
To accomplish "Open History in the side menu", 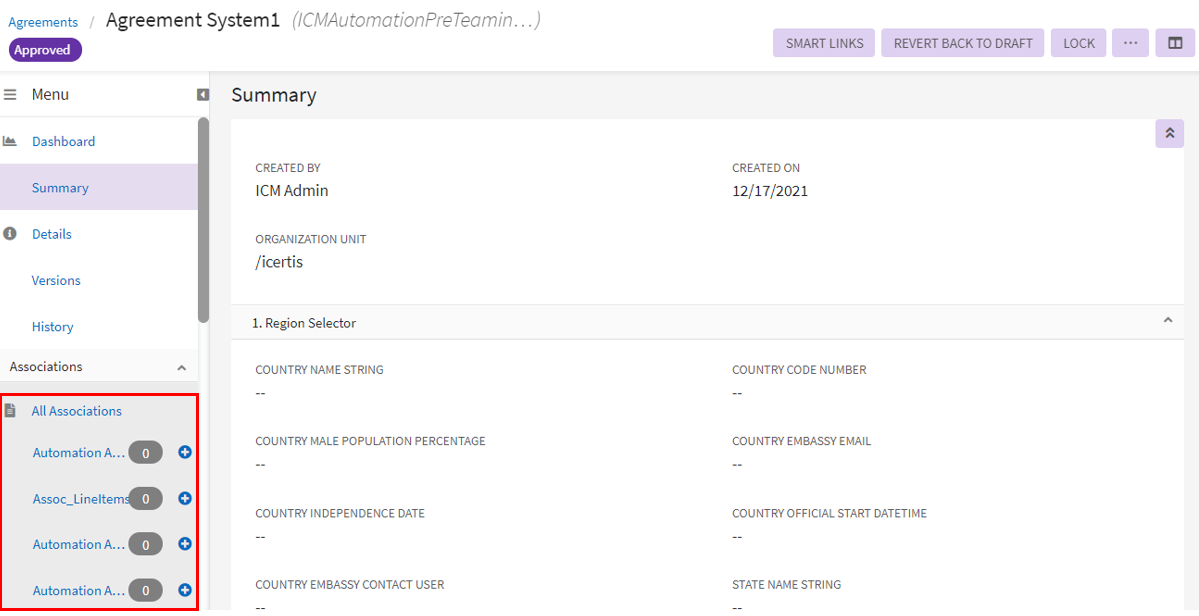I will (x=52, y=327).
